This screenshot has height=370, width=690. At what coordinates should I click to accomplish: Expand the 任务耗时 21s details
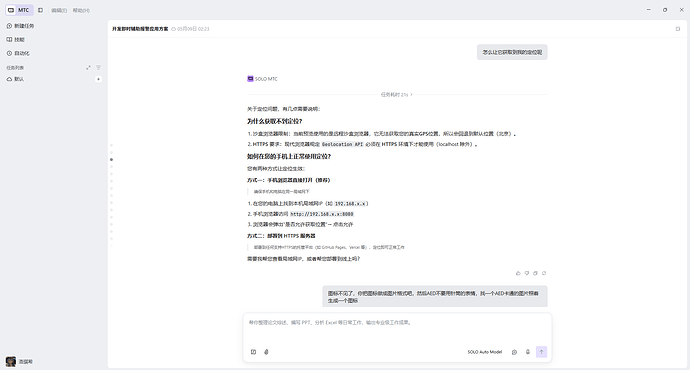397,95
